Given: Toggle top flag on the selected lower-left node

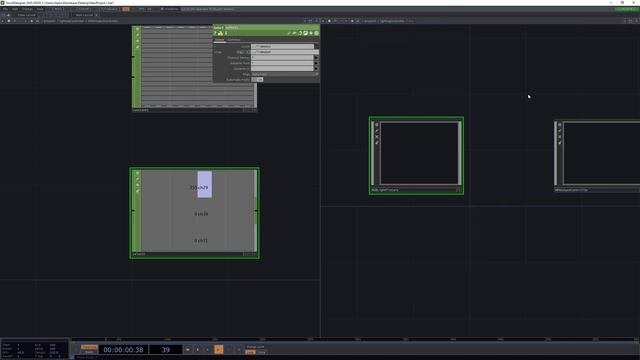Looking at the screenshot, I should (138, 173).
